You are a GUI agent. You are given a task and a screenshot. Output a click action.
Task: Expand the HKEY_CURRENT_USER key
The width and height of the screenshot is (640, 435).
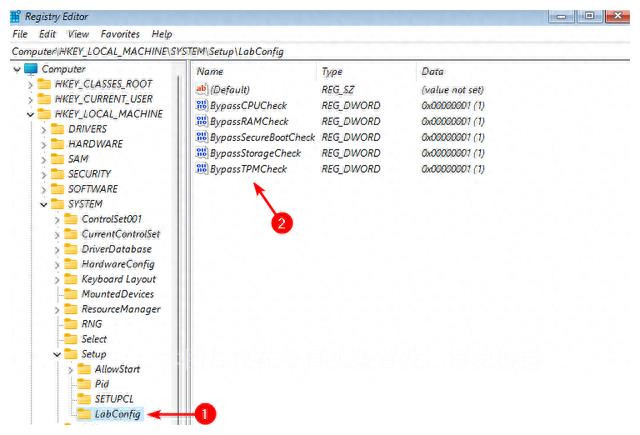click(30, 100)
